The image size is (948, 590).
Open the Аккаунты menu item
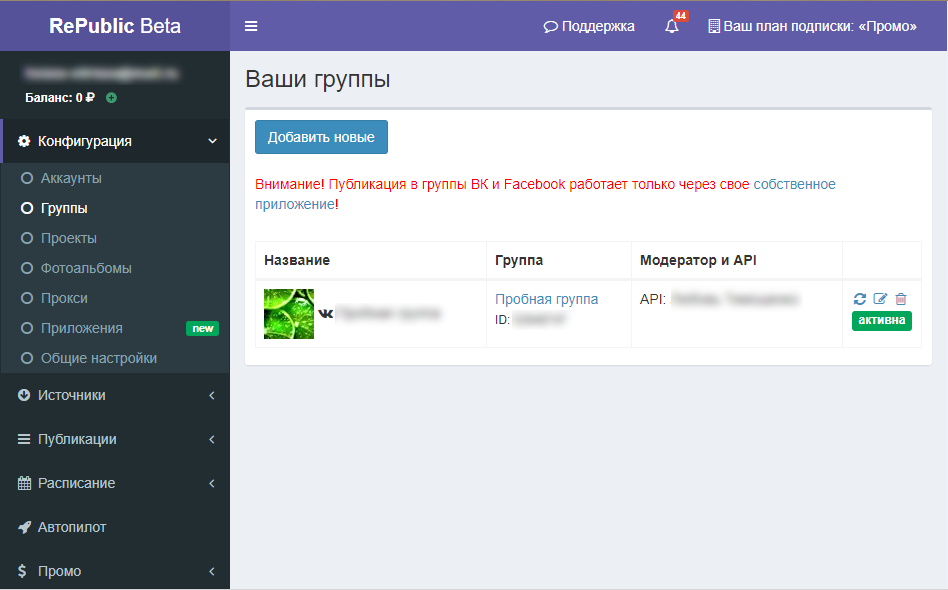tap(115, 178)
